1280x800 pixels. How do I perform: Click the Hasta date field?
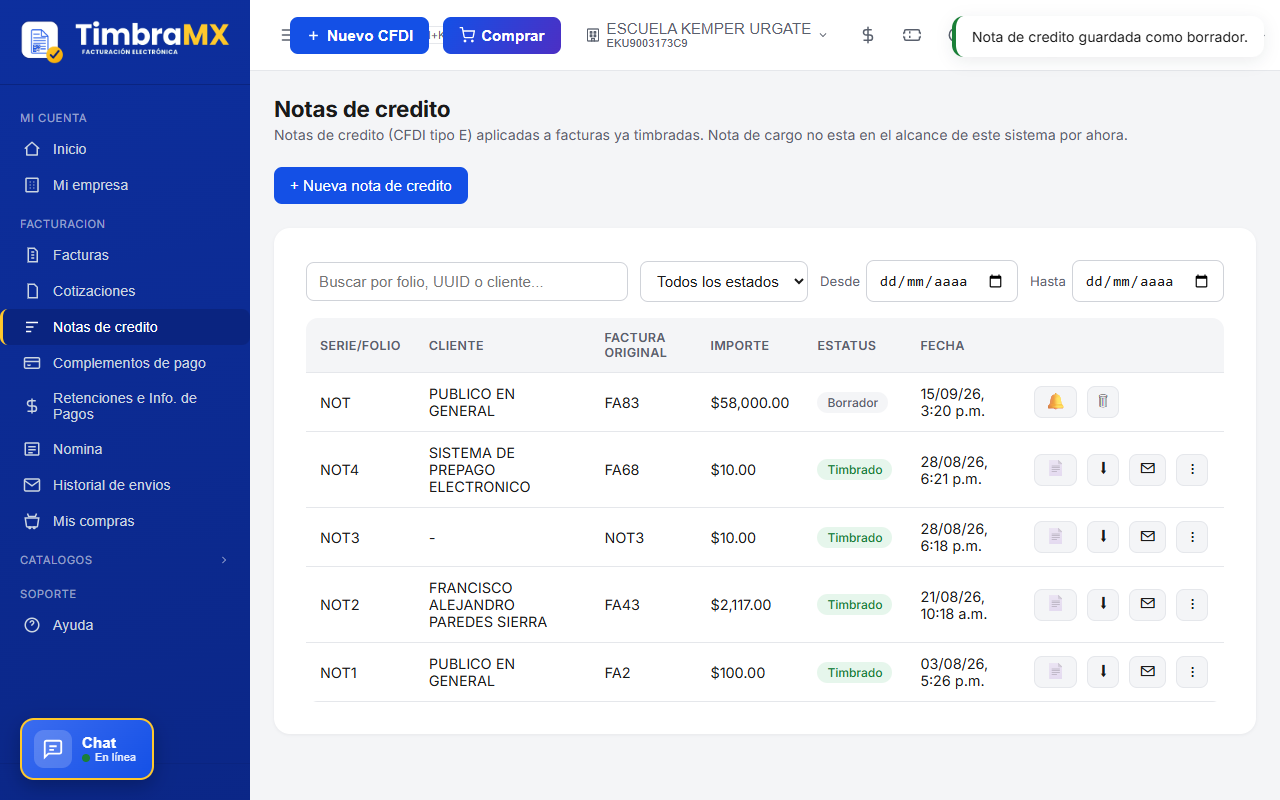[1148, 281]
